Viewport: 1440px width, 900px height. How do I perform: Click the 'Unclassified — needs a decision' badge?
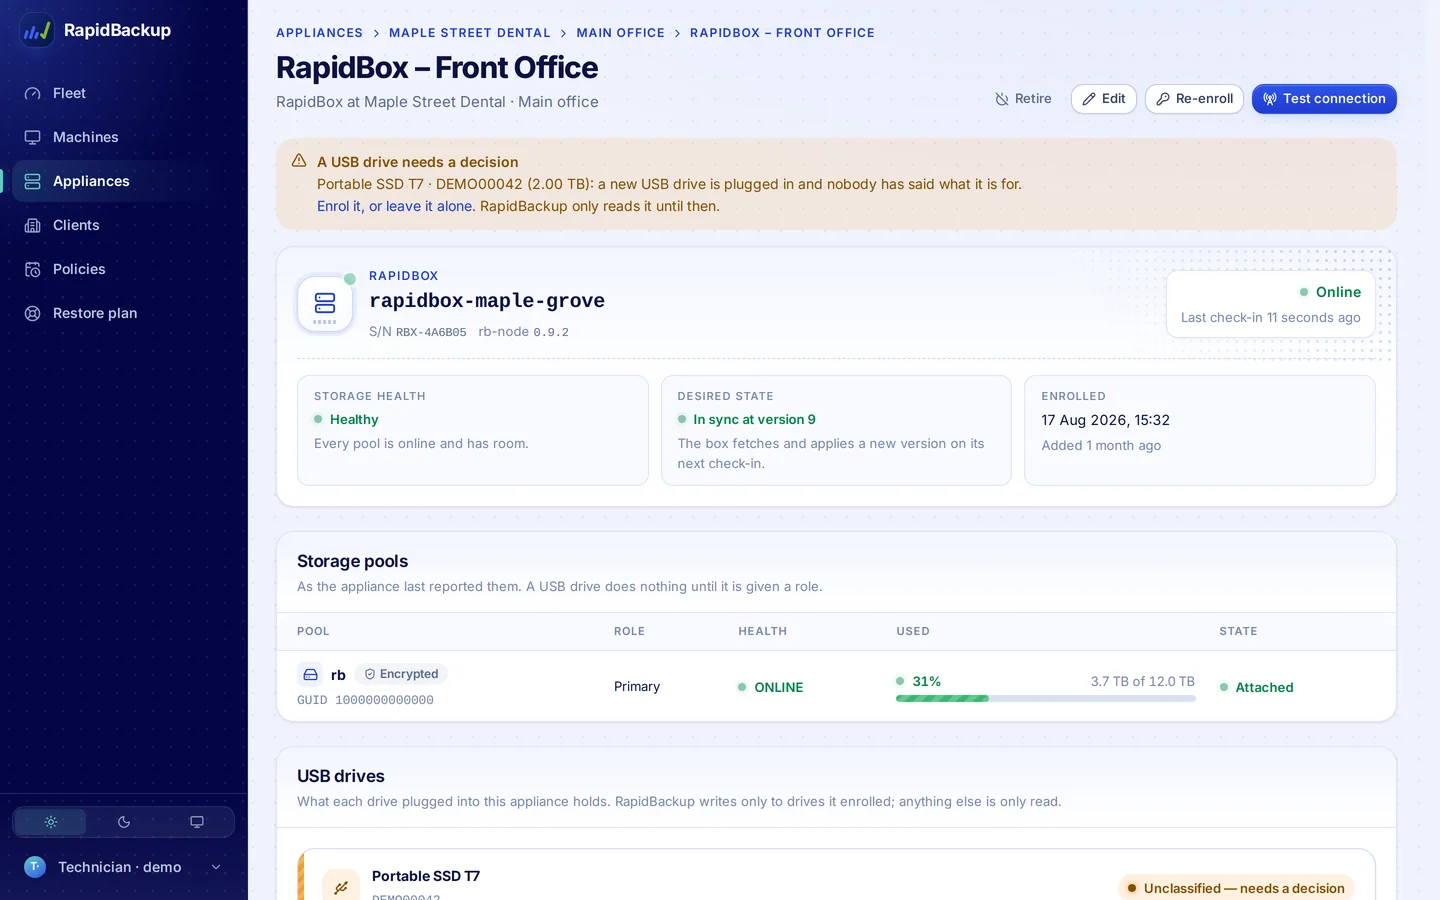click(x=1236, y=888)
